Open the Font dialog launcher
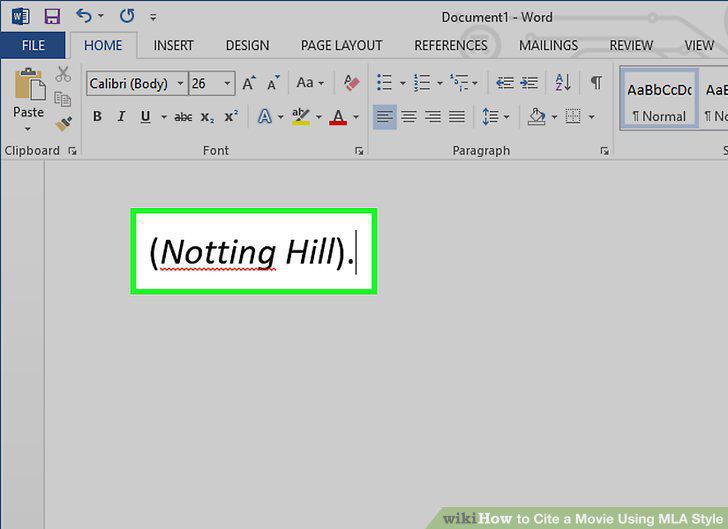The image size is (728, 529). pyautogui.click(x=359, y=151)
